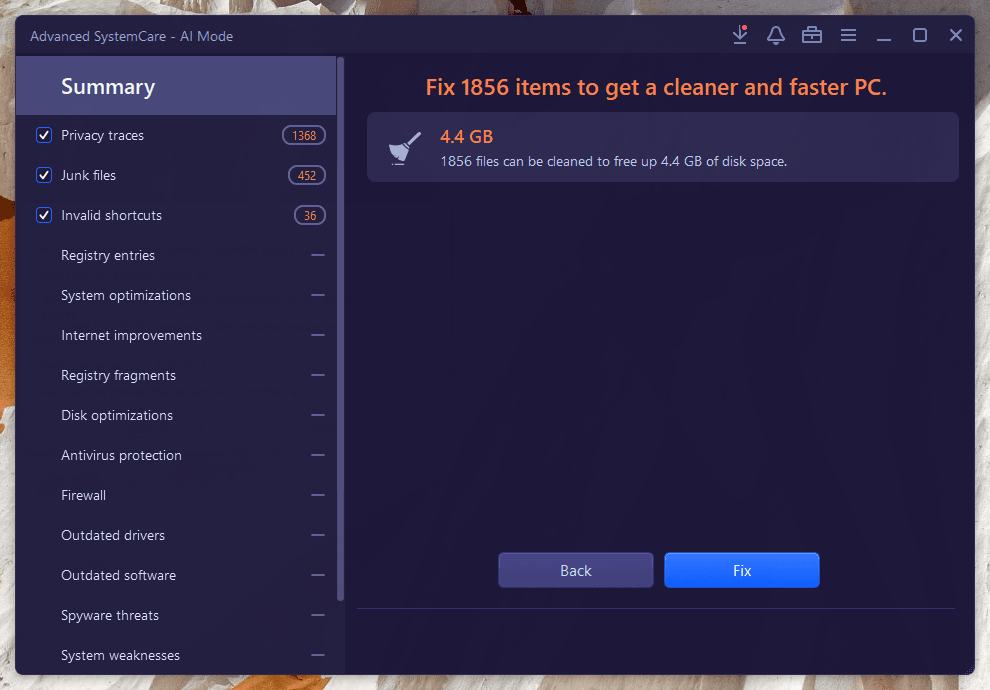
Task: Uncheck the Junk files checkbox
Action: click(x=44, y=175)
